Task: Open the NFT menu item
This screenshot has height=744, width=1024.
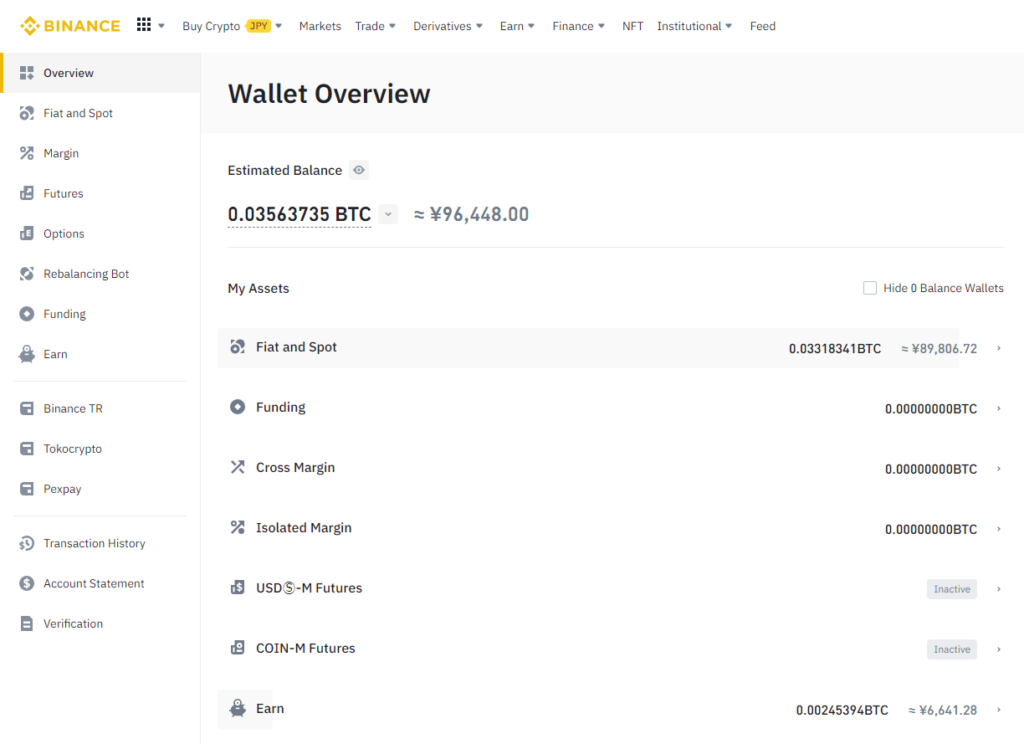Action: pyautogui.click(x=633, y=26)
